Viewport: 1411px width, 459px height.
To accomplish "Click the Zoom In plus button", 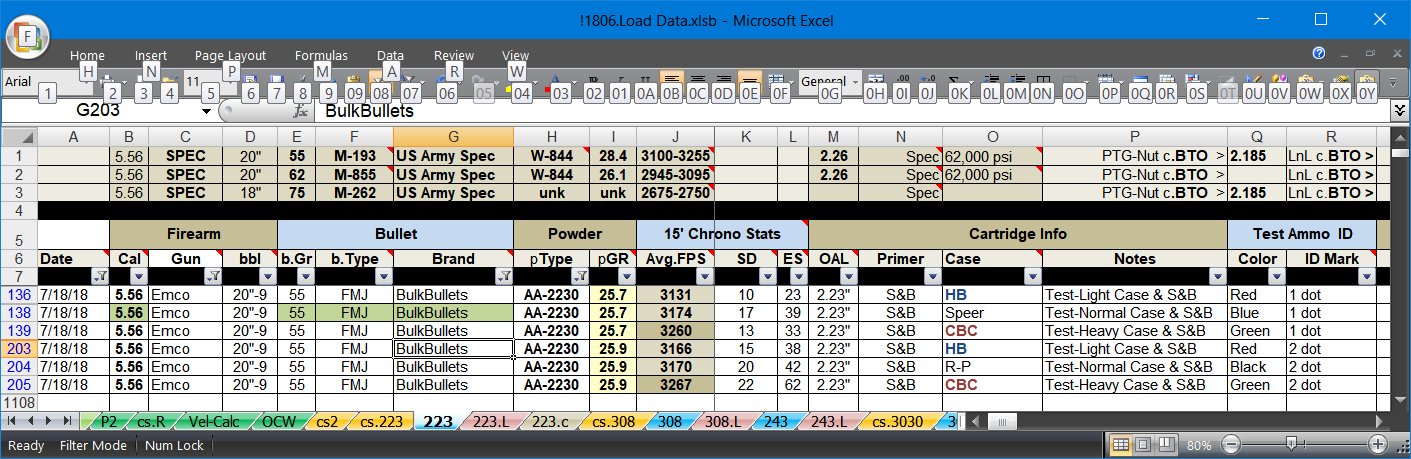I will click(x=1378, y=444).
